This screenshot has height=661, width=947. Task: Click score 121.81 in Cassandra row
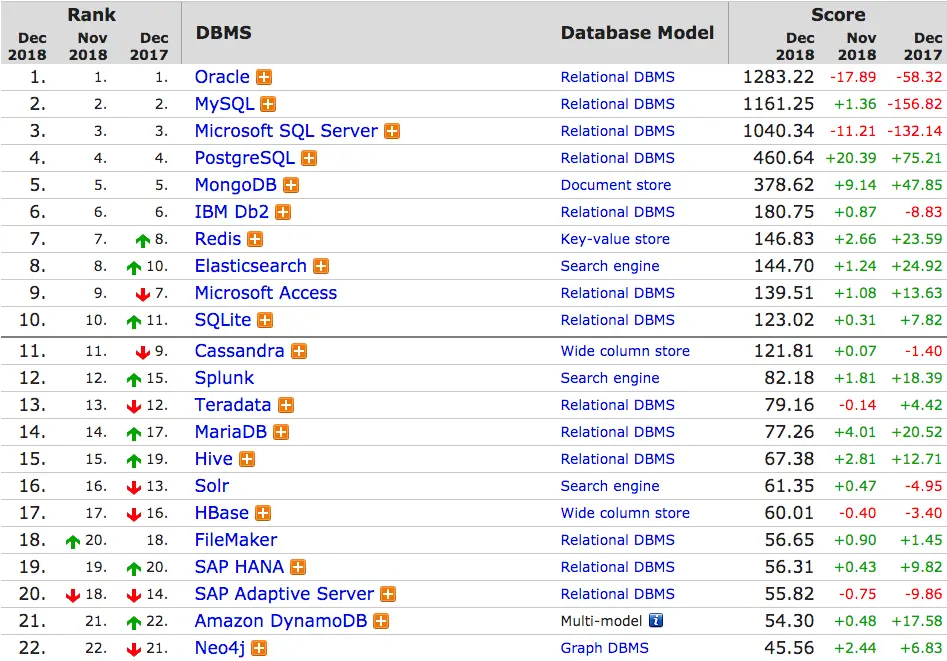click(784, 351)
